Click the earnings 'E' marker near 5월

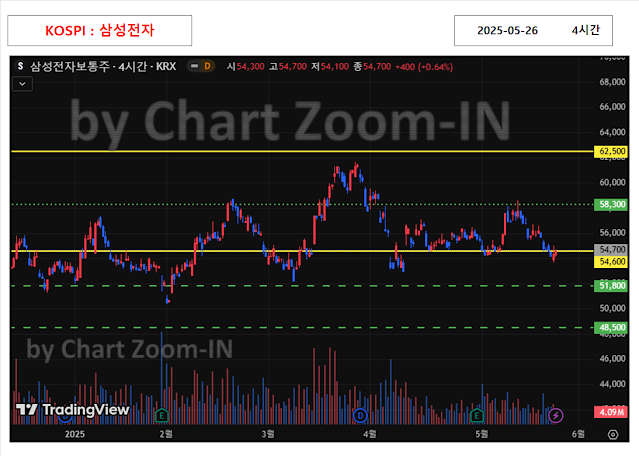(x=477, y=416)
